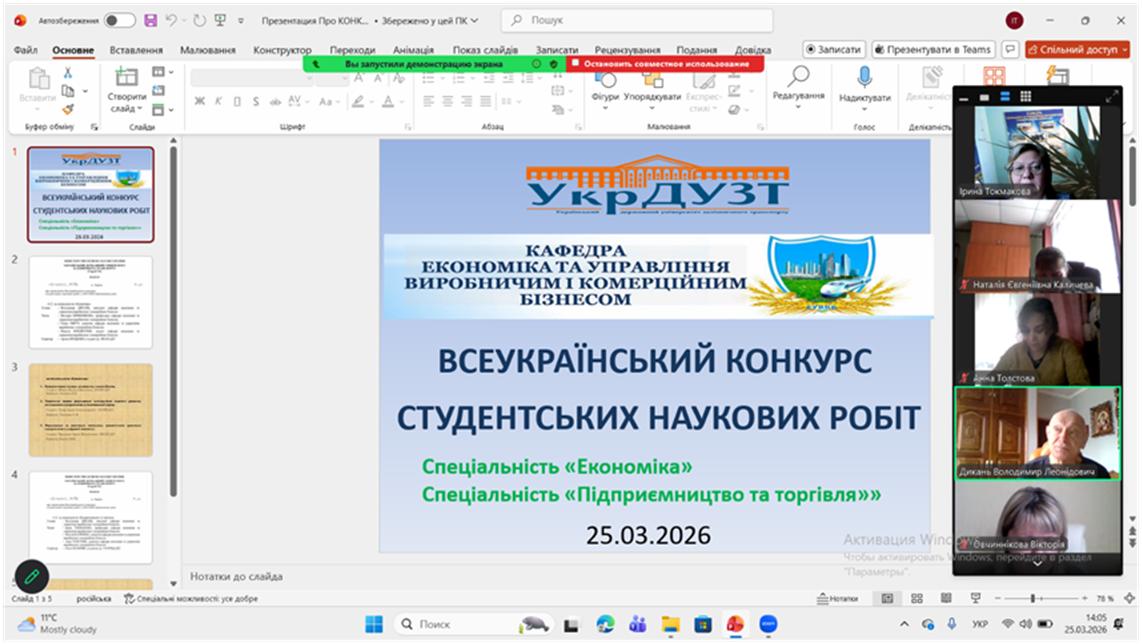Toggle bold Ж formatting
1142x644 pixels.
coord(199,101)
